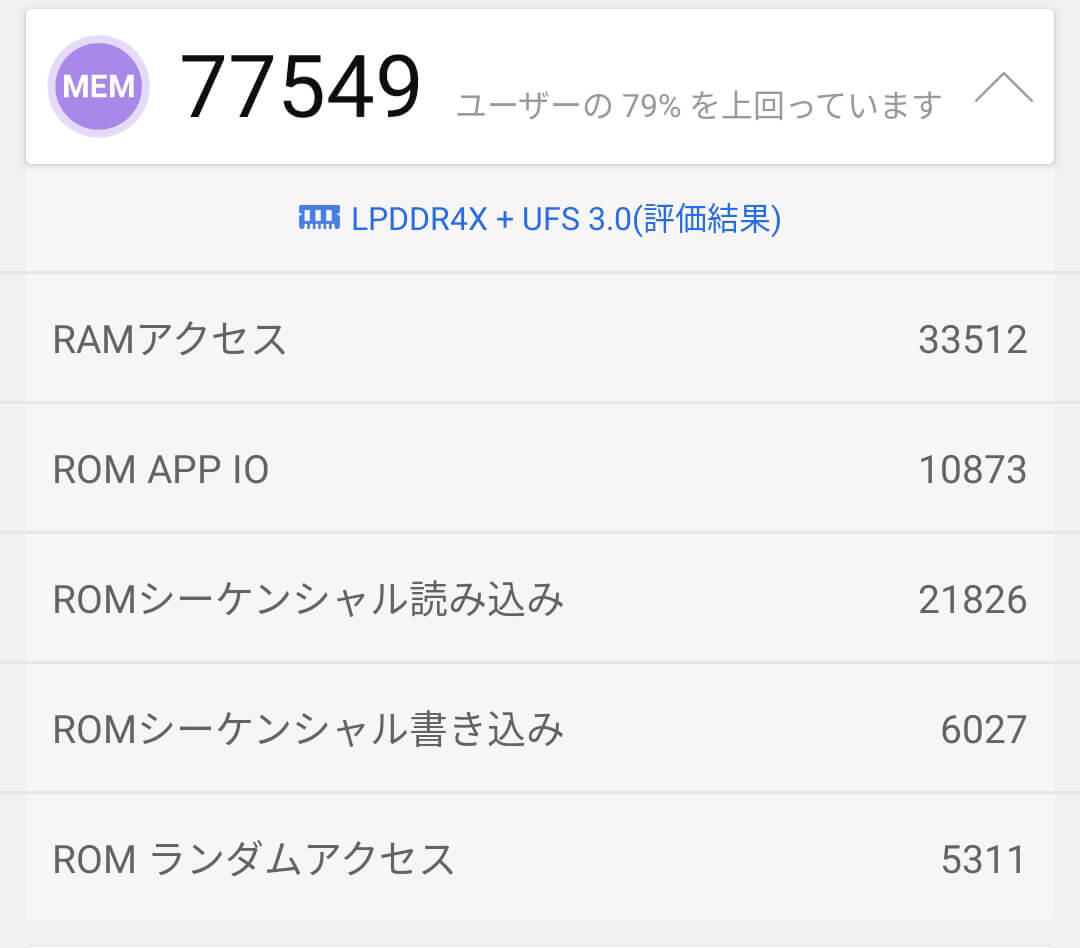Click the sequential write score 6027

coord(984,730)
